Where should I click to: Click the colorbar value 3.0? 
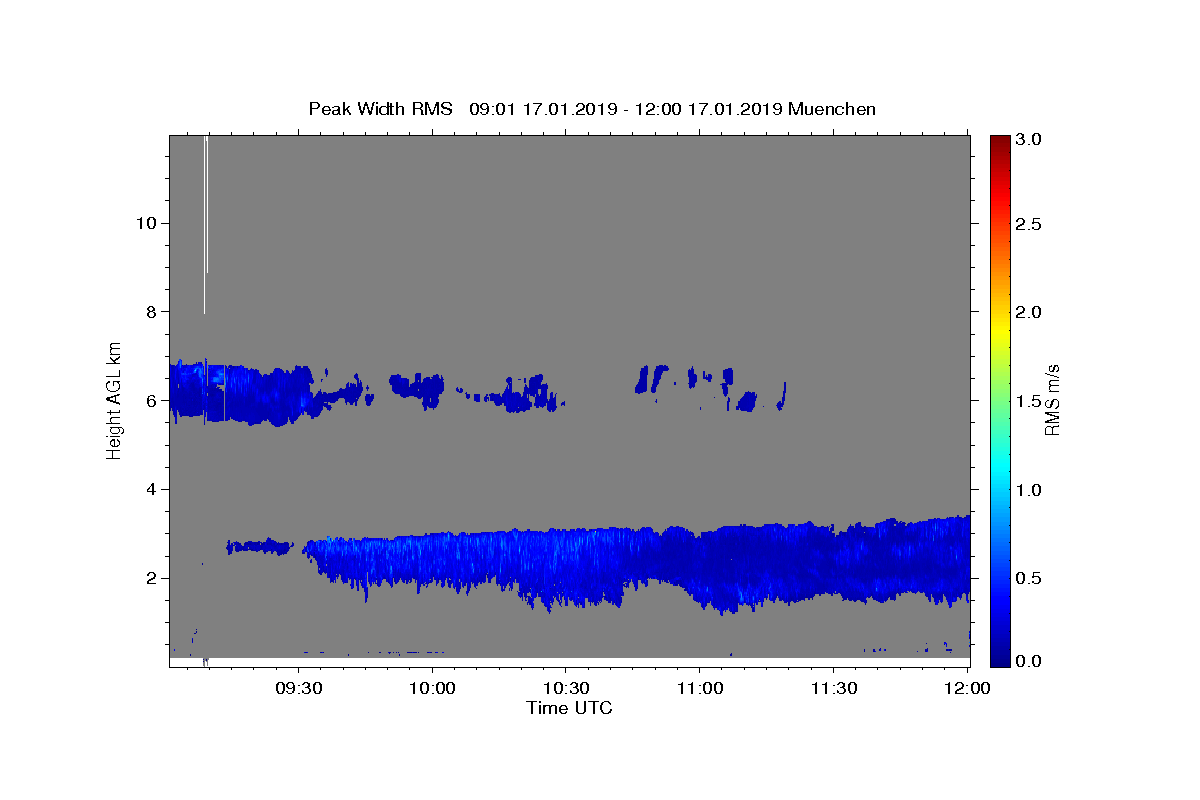[1030, 139]
